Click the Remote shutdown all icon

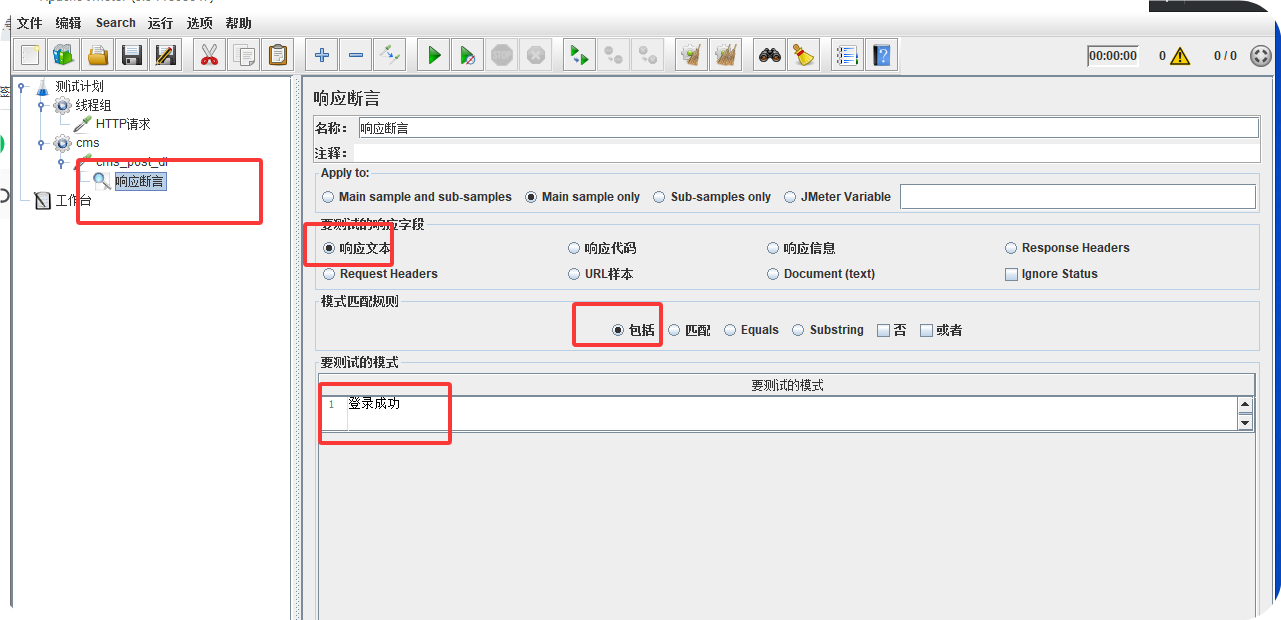tap(647, 55)
